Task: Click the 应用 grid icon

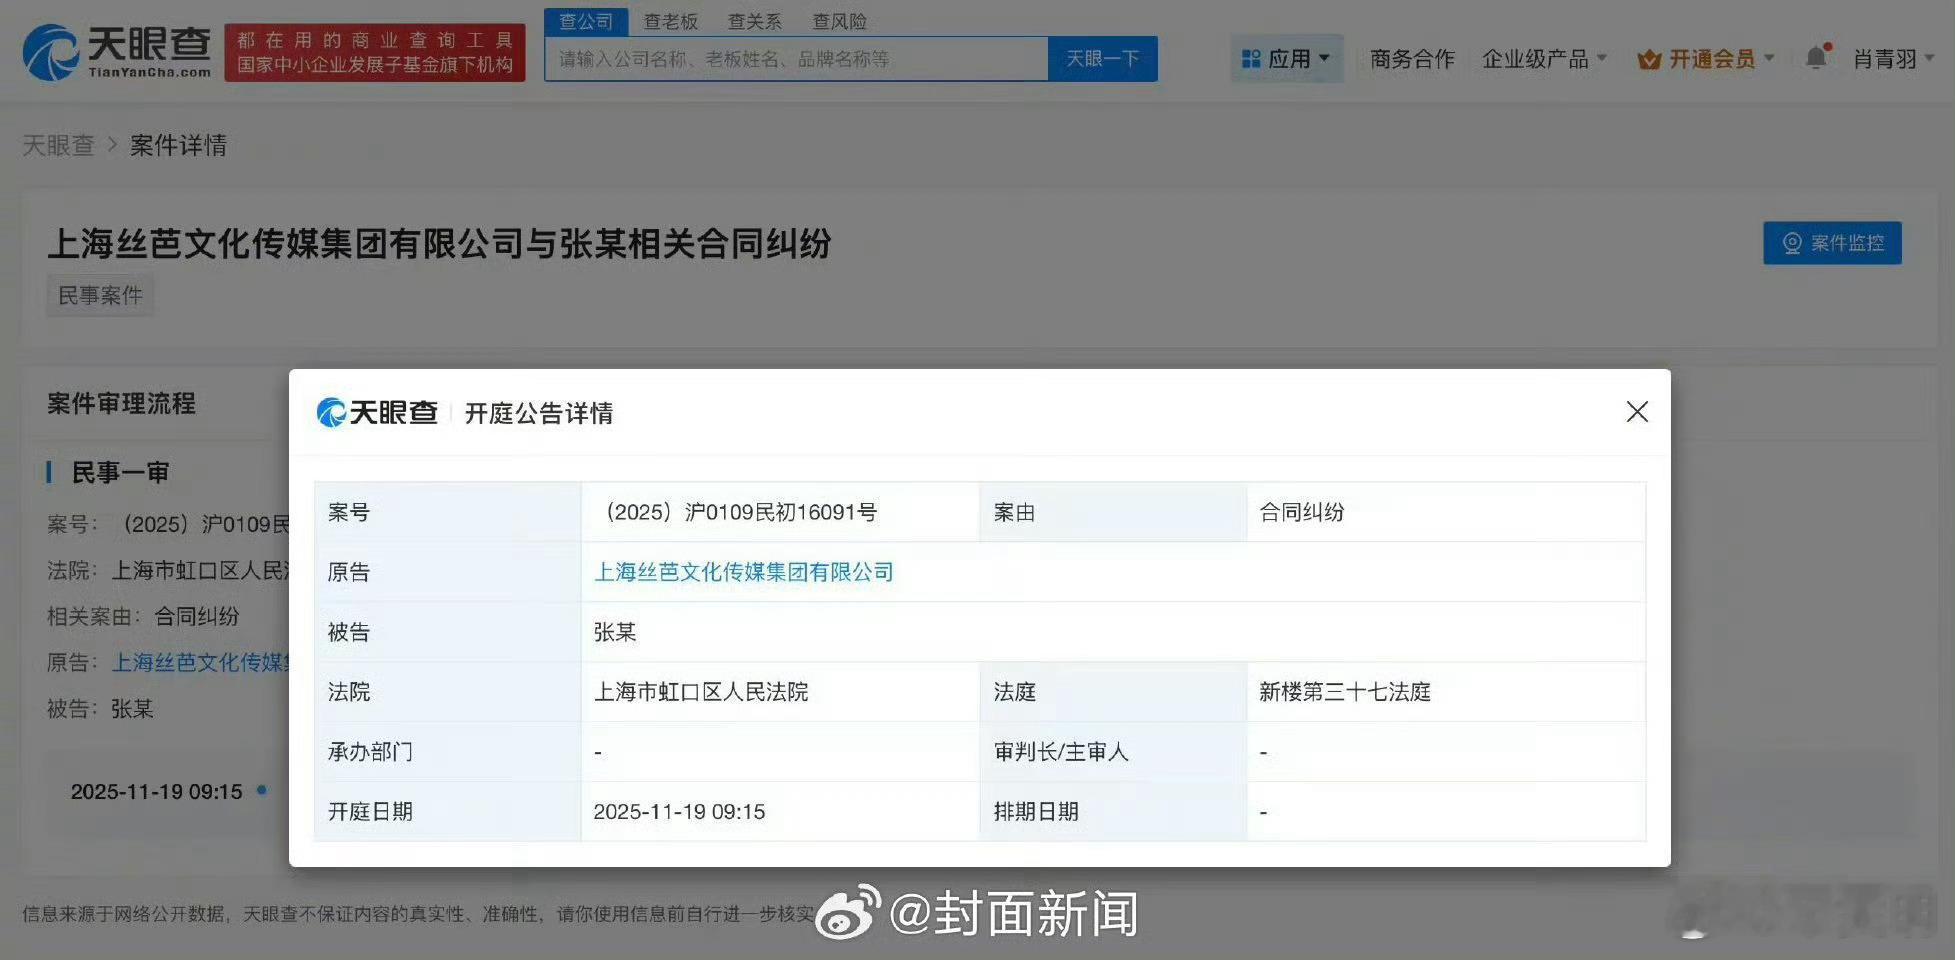Action: (x=1251, y=59)
